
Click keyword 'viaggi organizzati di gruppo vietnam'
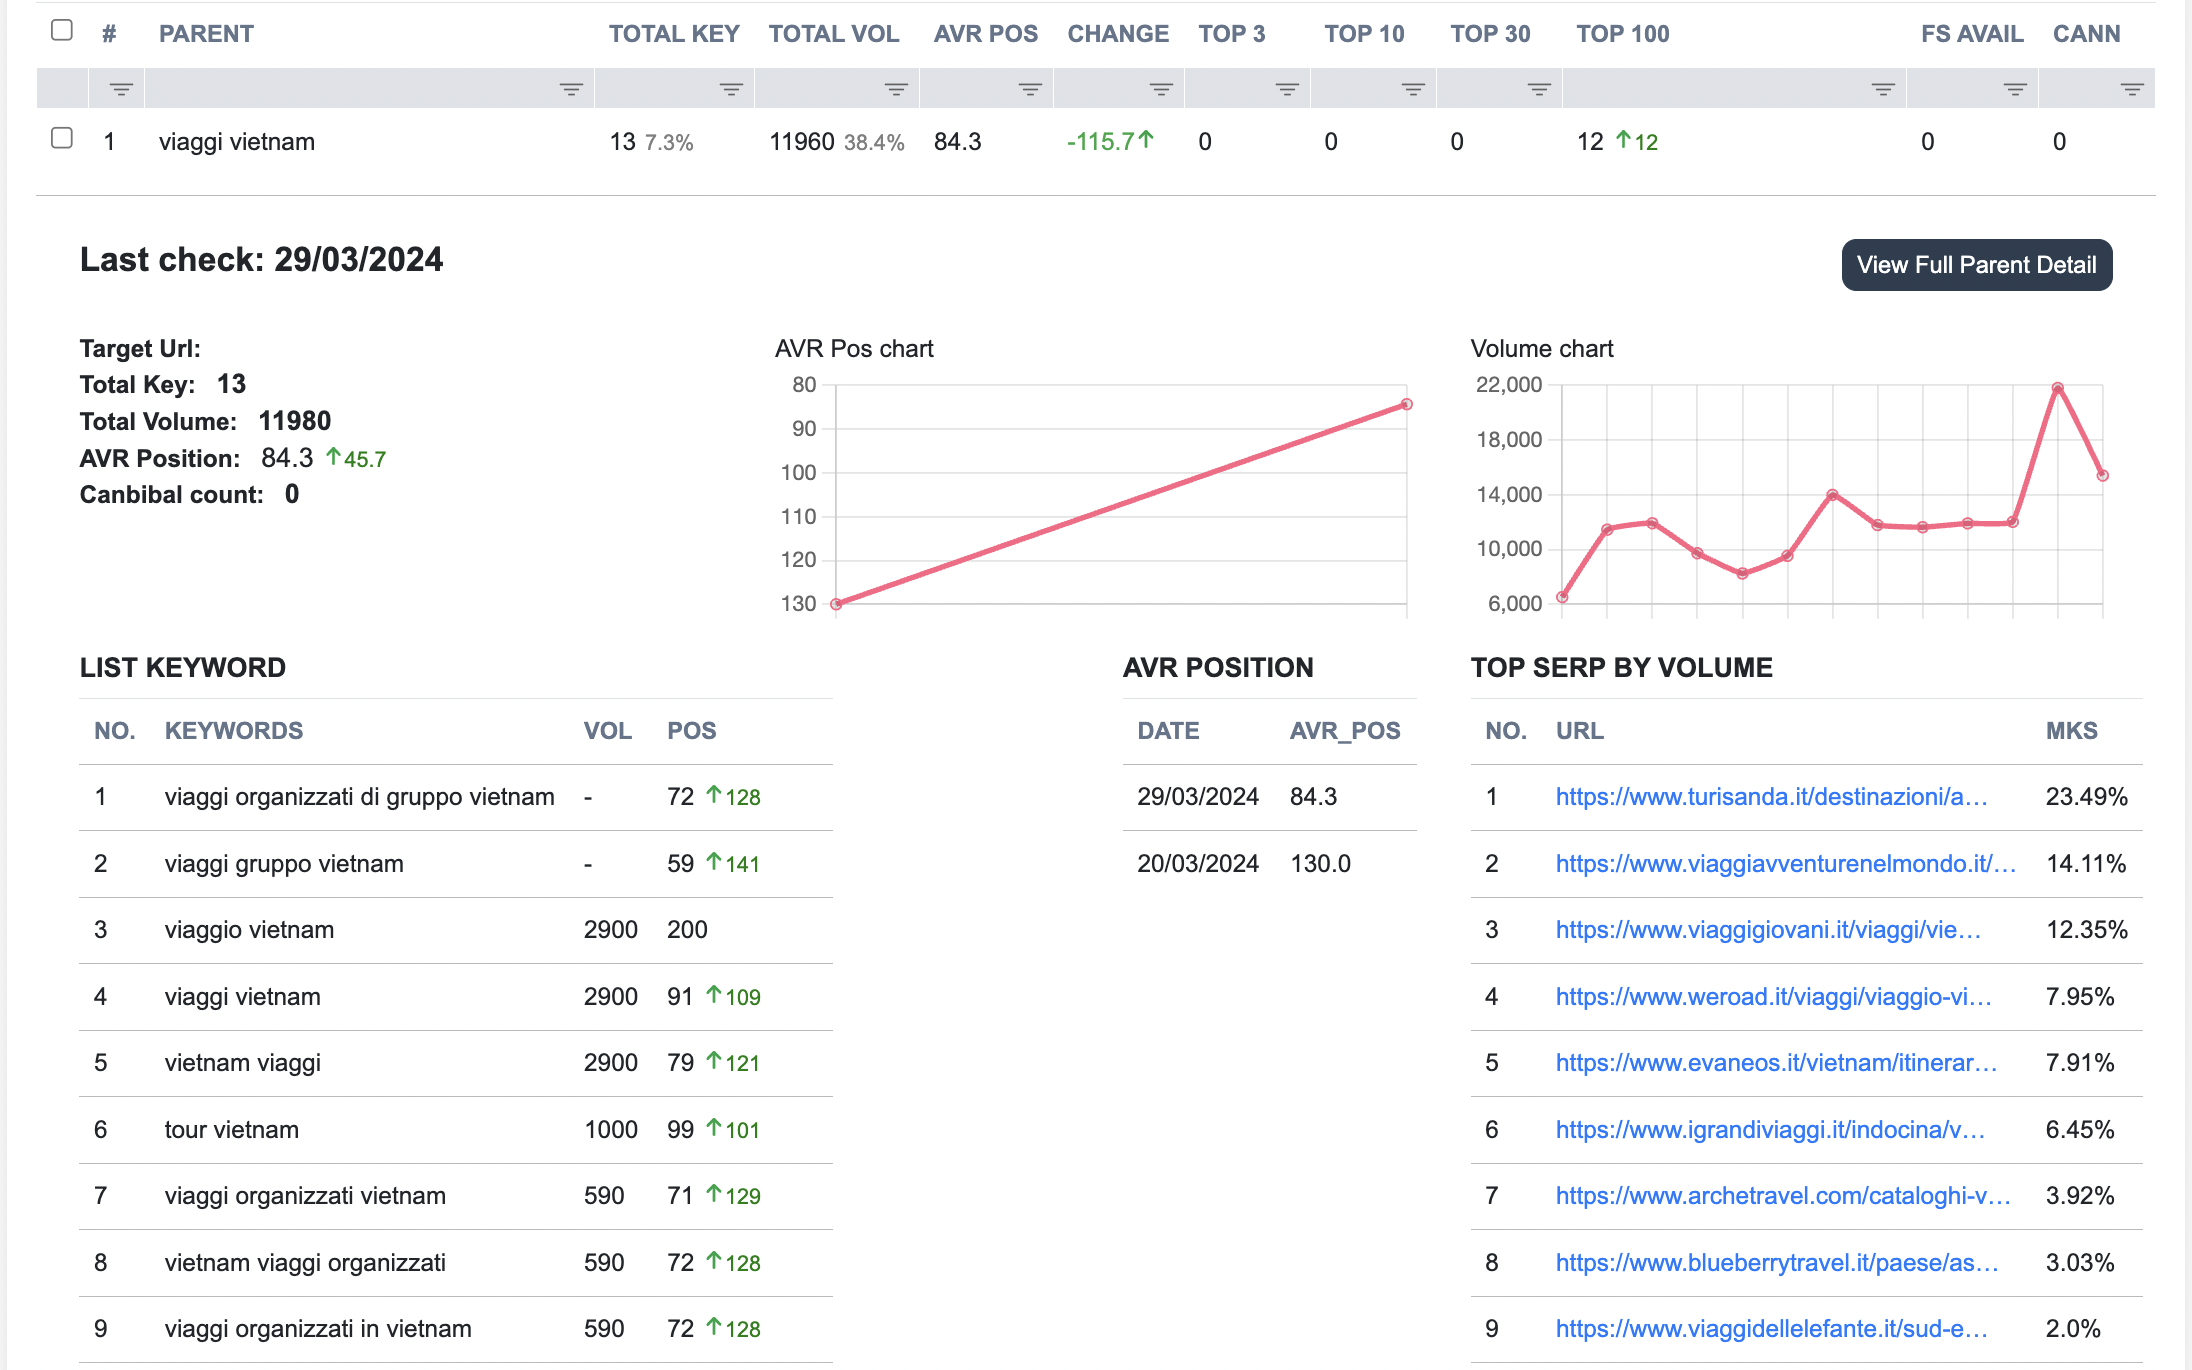point(359,797)
